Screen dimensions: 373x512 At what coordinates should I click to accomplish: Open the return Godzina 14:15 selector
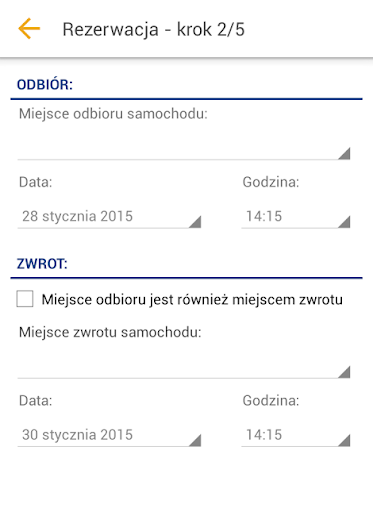click(x=296, y=435)
